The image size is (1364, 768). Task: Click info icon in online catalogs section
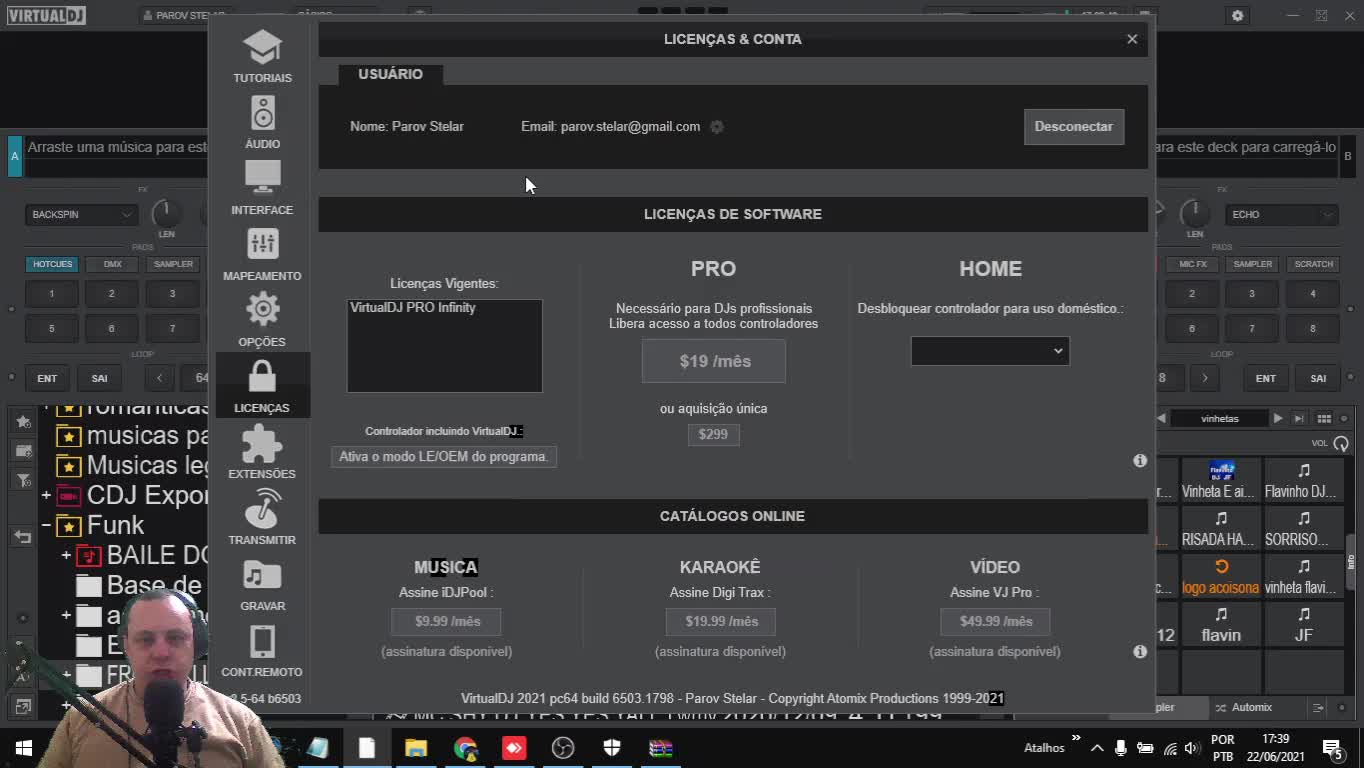[x=1140, y=651]
